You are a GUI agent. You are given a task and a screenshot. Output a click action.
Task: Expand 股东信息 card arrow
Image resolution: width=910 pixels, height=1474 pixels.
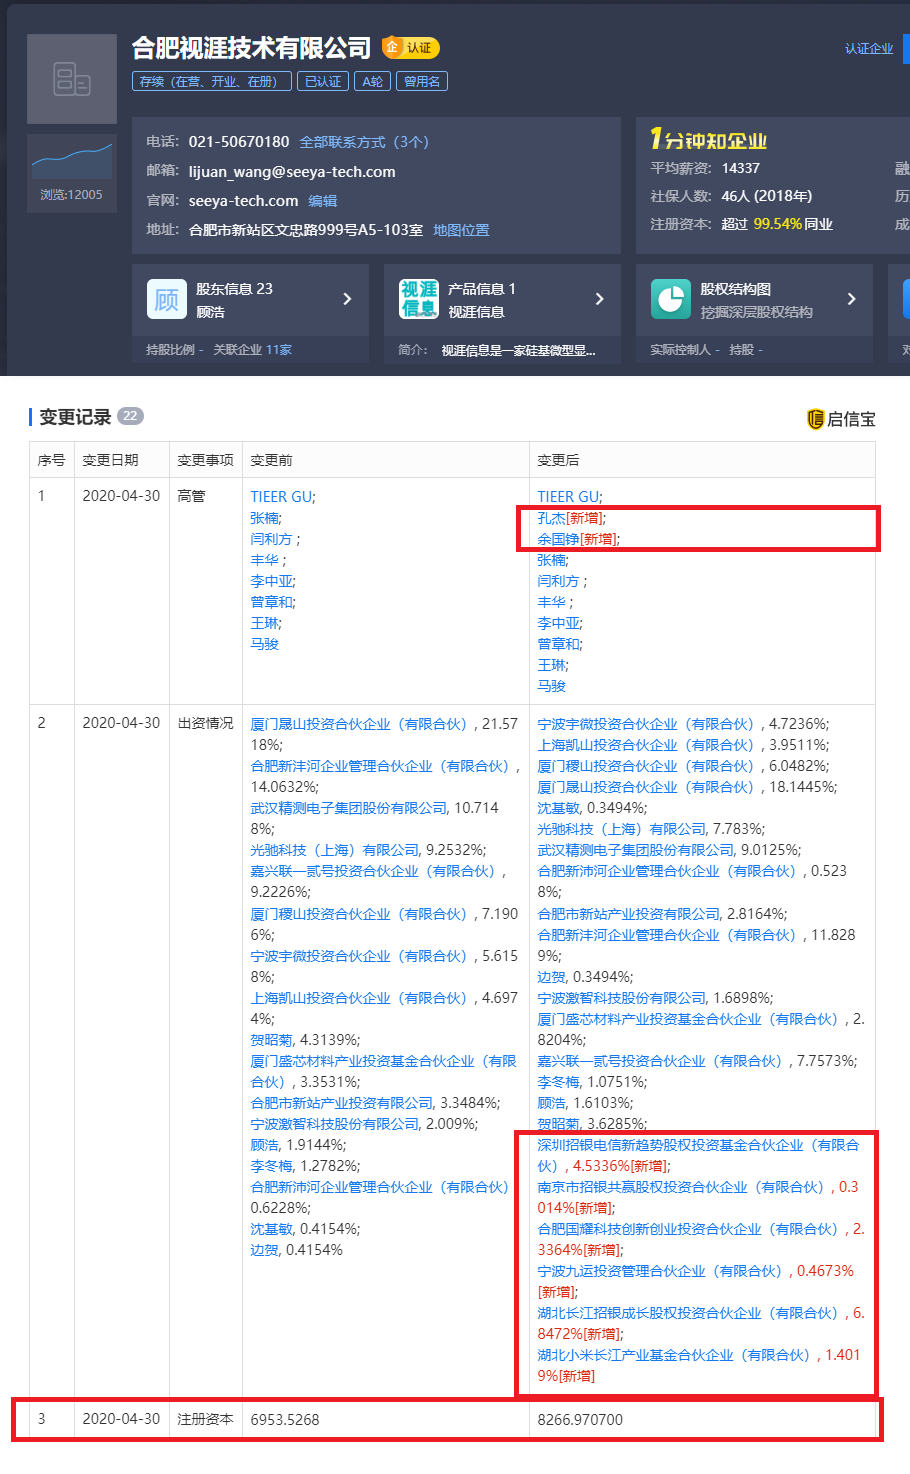[347, 299]
